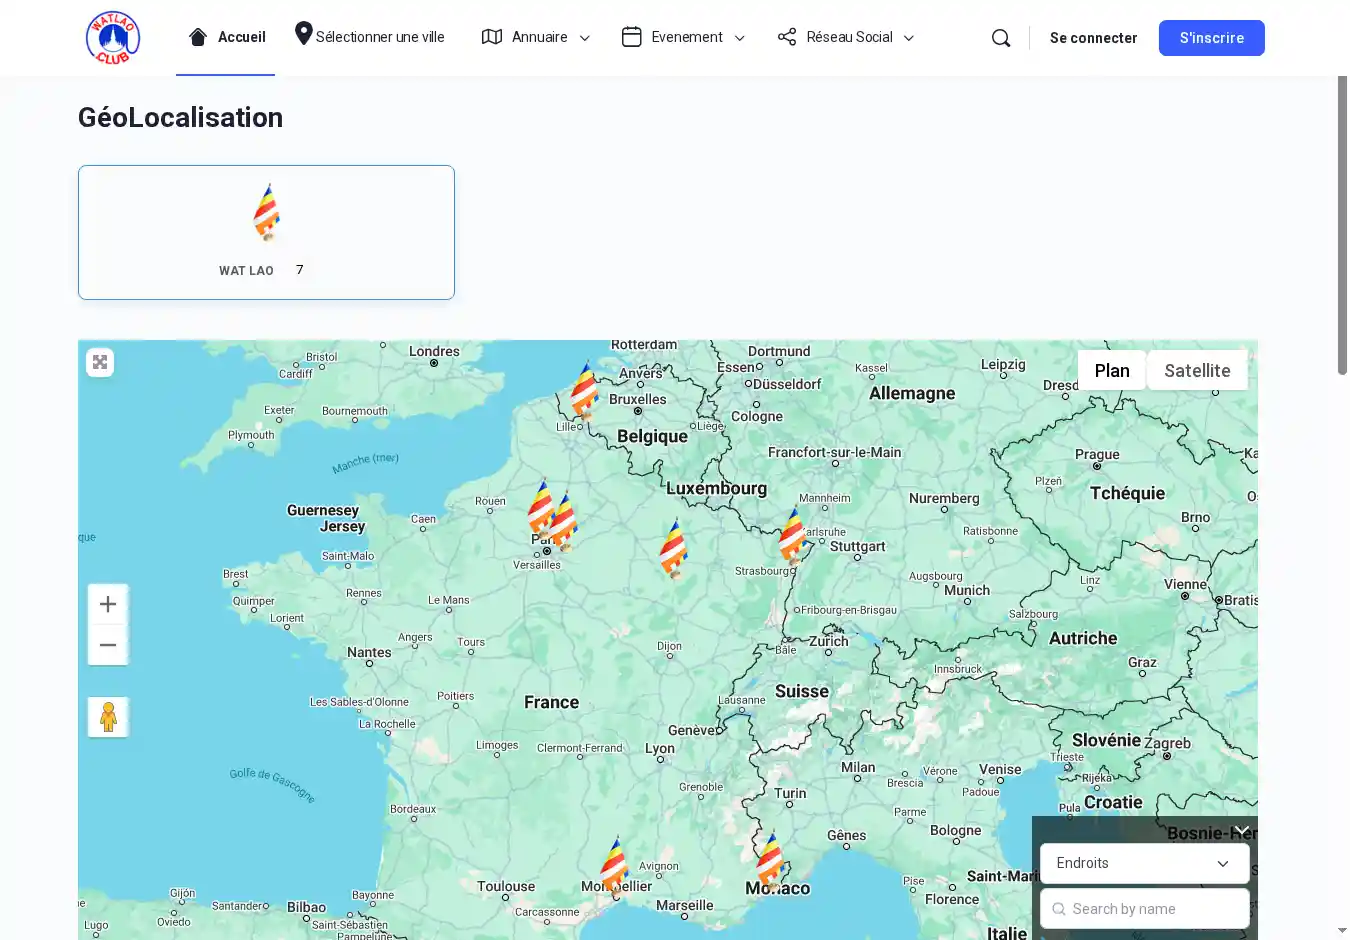Go to the Accueil tab
Viewport: 1350px width, 940px height.
point(227,37)
